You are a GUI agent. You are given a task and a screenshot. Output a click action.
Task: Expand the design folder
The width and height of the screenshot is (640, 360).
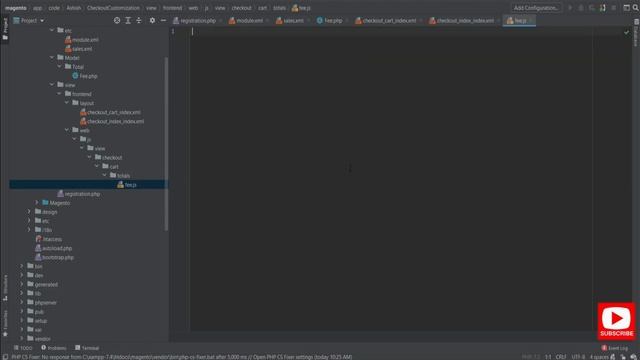click(x=29, y=212)
